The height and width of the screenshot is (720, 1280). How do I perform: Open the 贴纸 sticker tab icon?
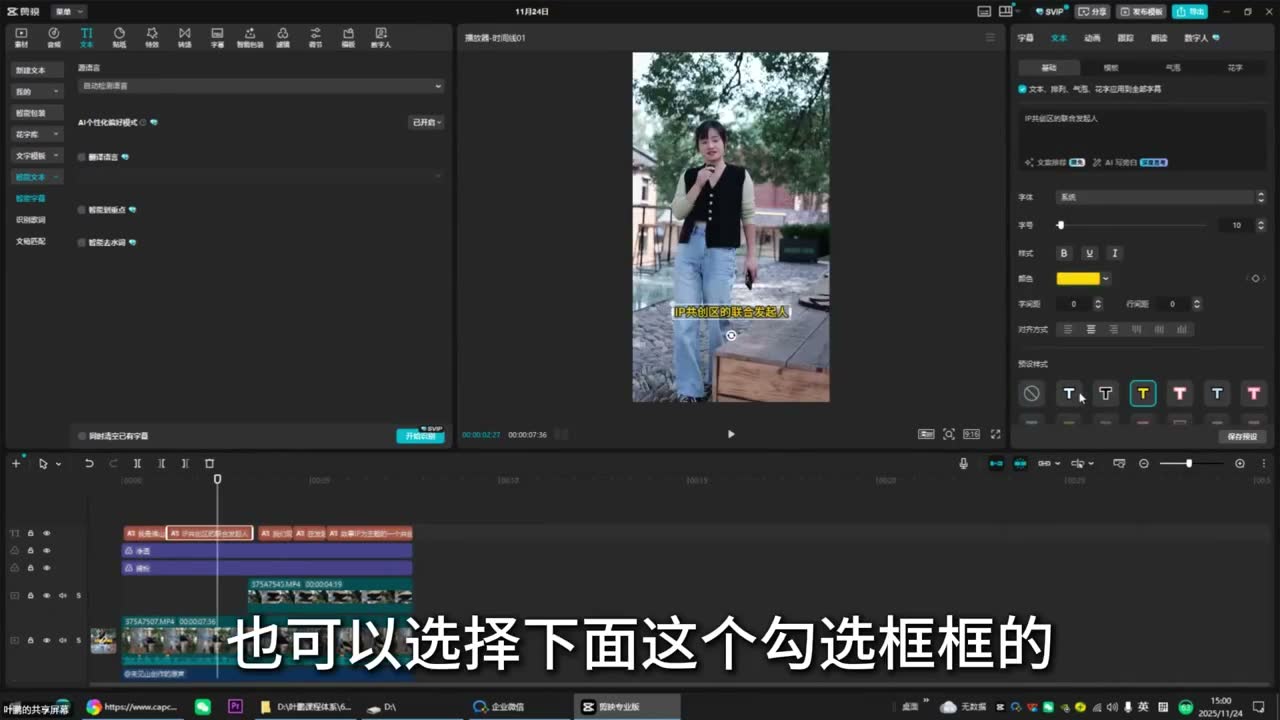(x=119, y=37)
